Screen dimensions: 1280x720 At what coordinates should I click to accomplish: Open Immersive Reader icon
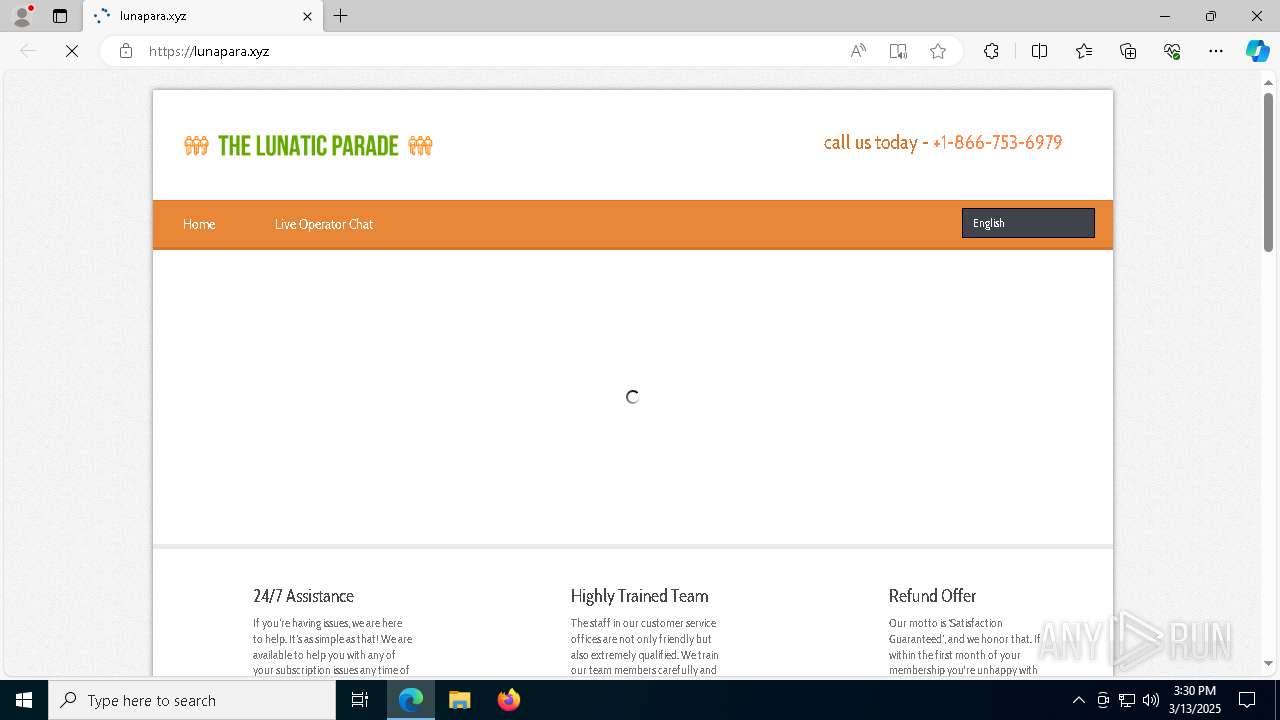pos(898,51)
